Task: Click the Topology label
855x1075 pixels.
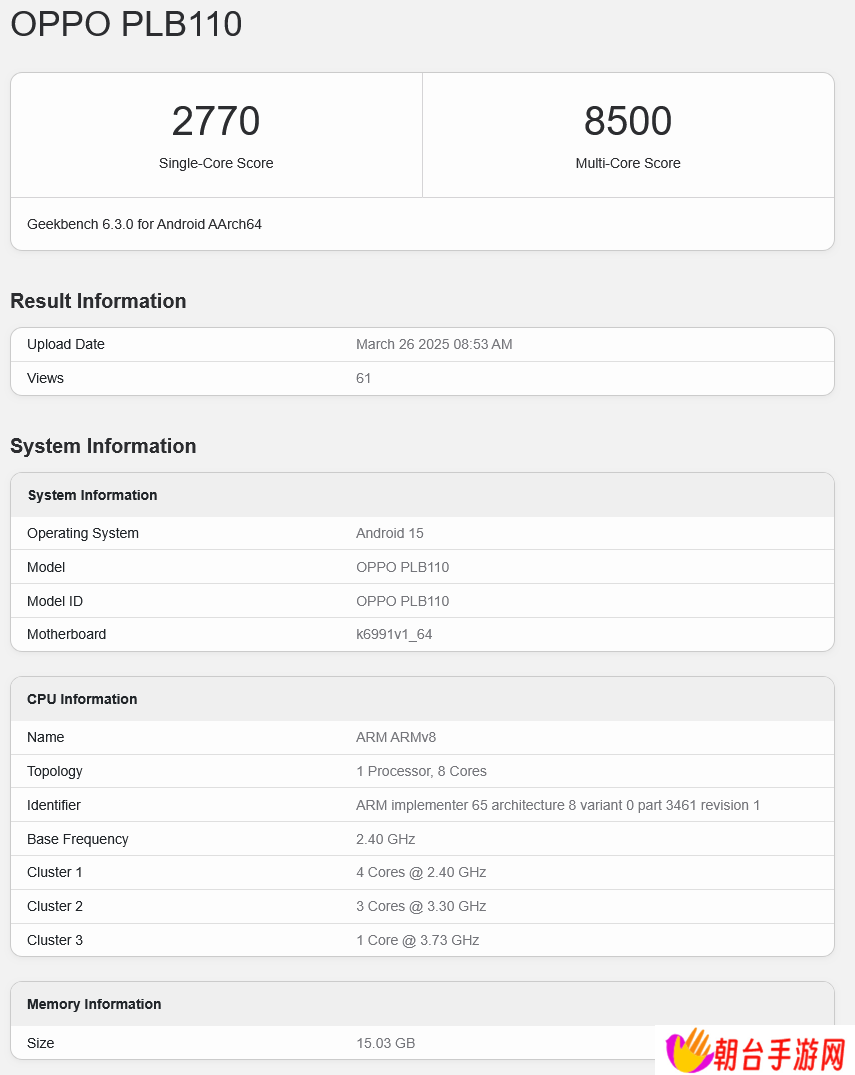Action: point(55,771)
